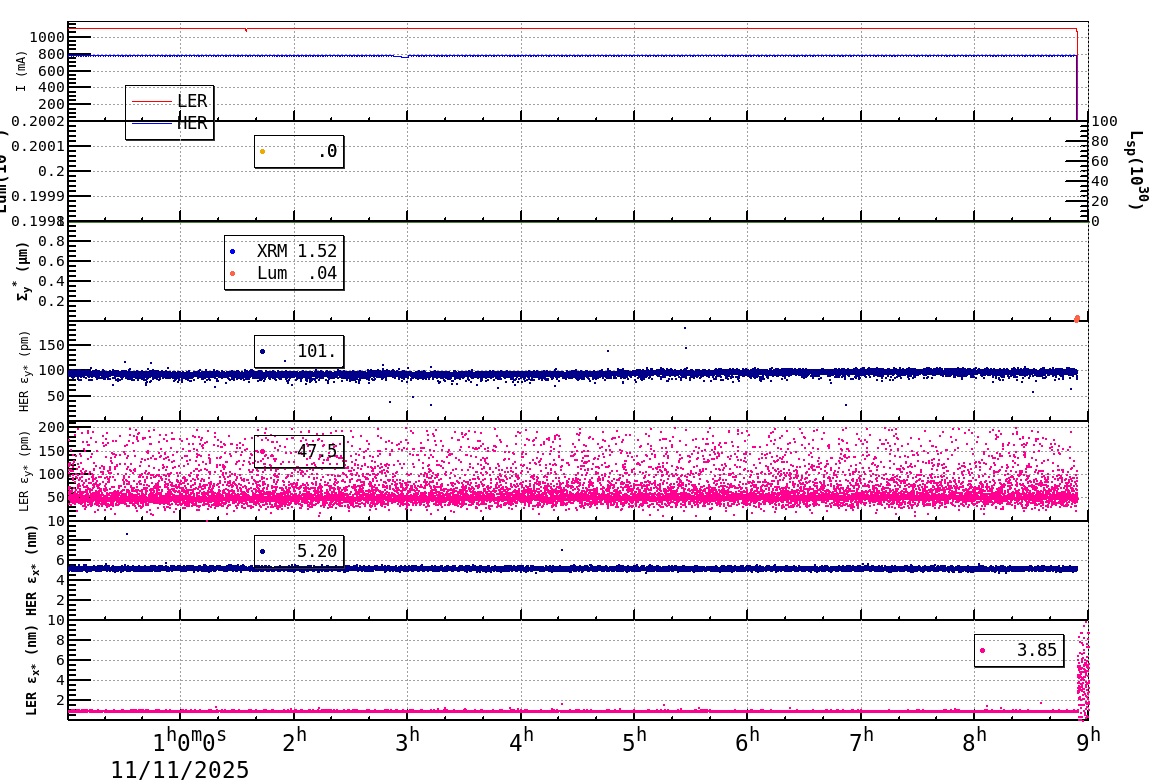The width and height of the screenshot is (1160, 782).
Task: Click the "600" tick on the current axis
Action: pos(52,71)
